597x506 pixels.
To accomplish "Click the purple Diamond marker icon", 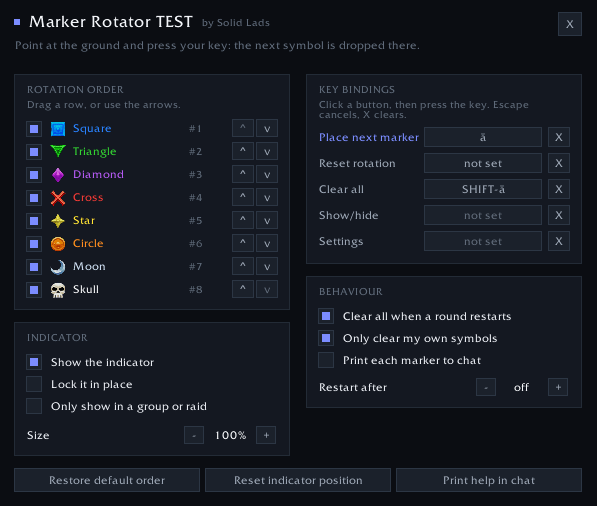I will (58, 175).
